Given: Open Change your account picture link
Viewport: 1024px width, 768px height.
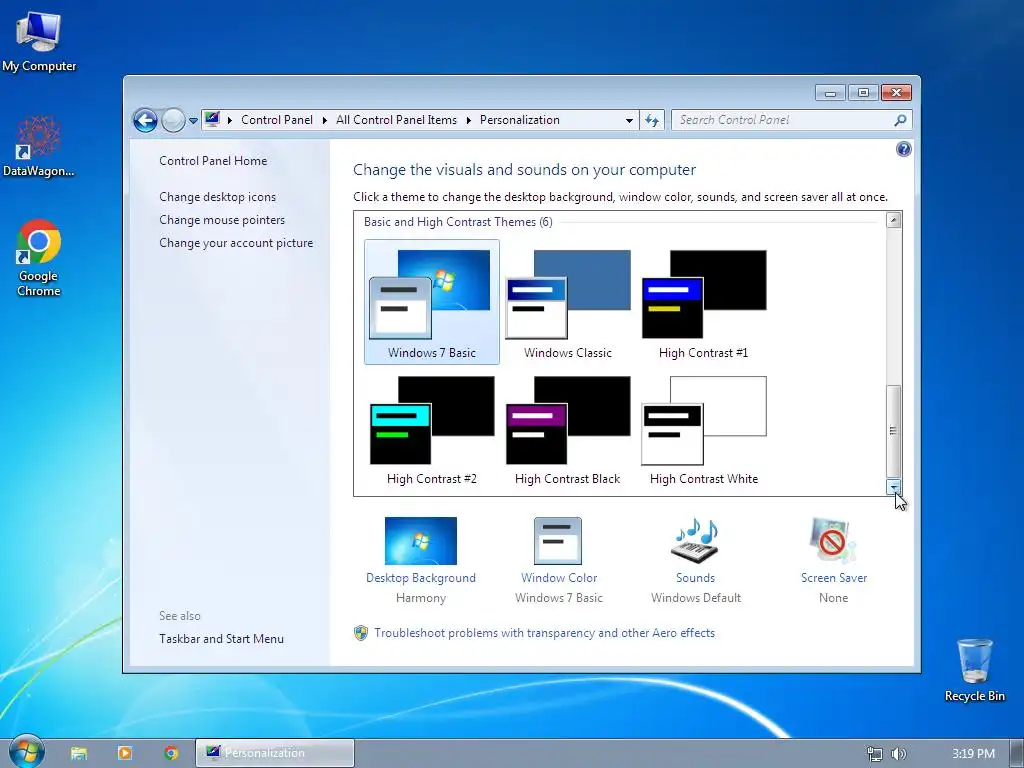Looking at the screenshot, I should 236,242.
